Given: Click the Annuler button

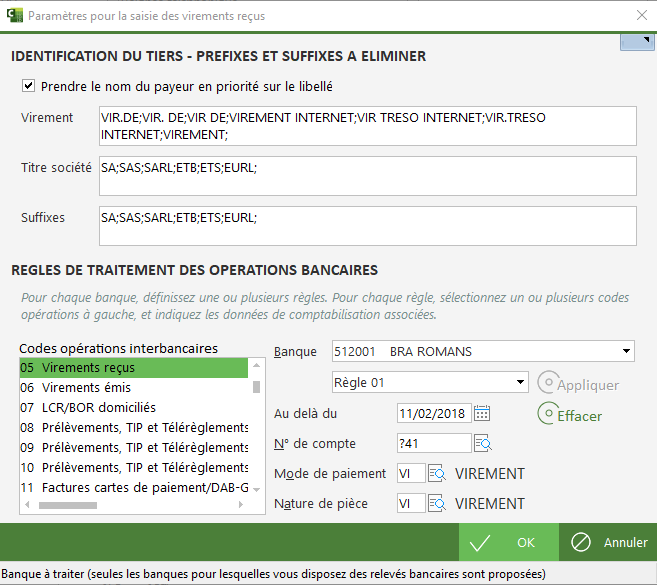Looking at the screenshot, I should (x=608, y=542).
